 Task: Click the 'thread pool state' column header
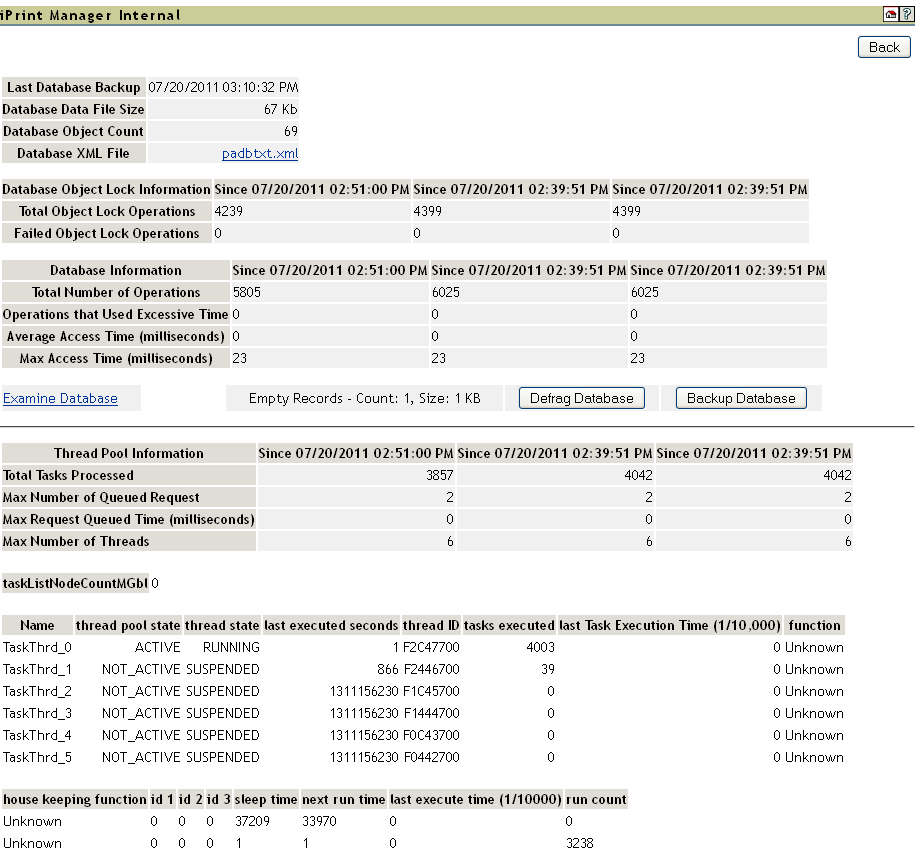point(128,625)
